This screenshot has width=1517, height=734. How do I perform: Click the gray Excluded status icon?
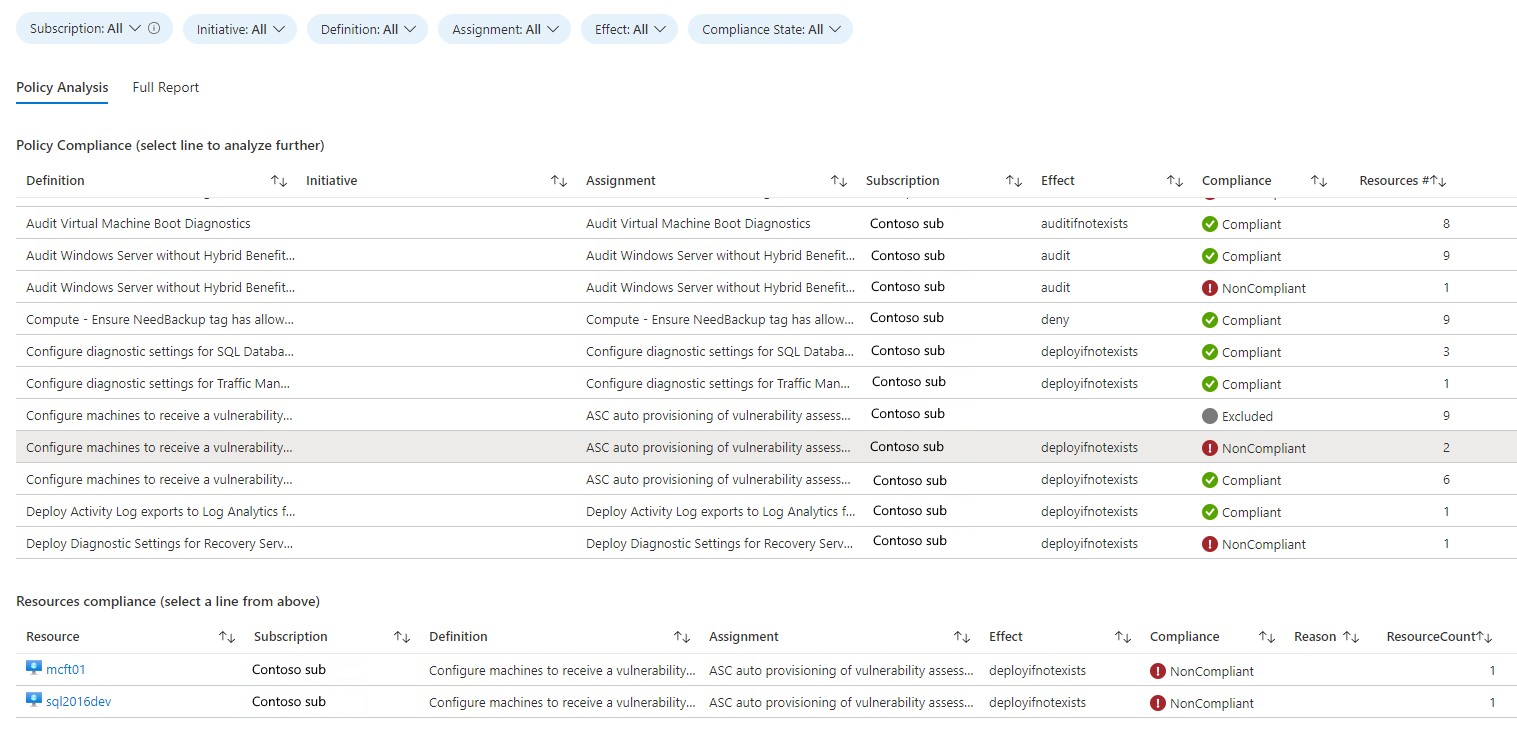(1210, 416)
